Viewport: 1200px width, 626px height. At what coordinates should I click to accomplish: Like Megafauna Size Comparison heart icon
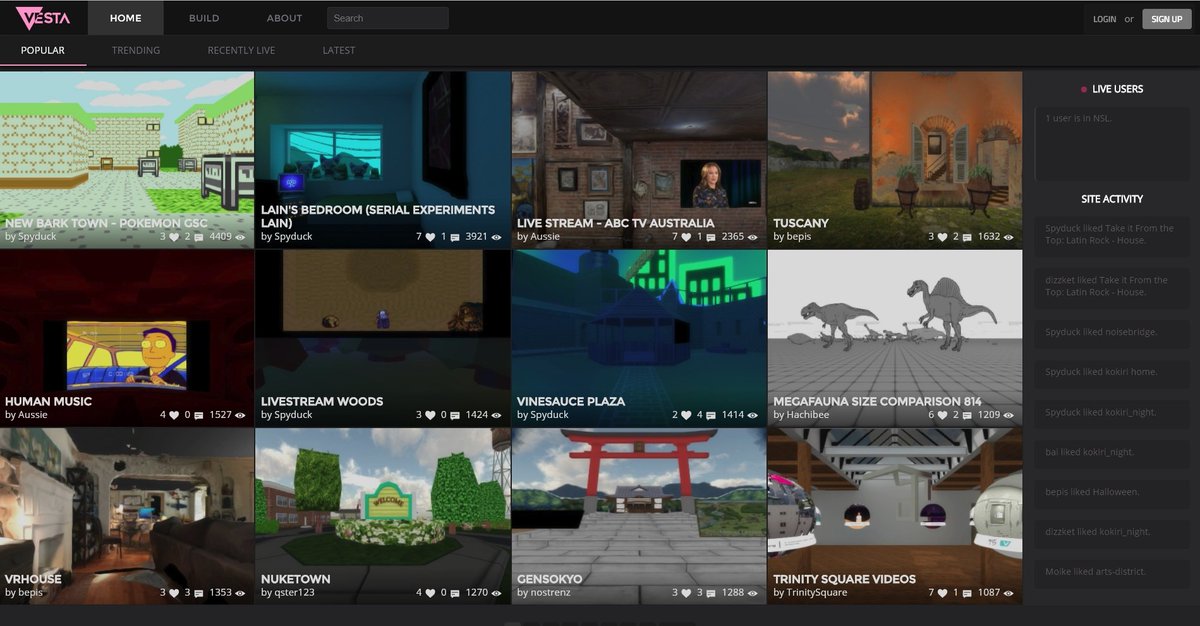coord(942,415)
